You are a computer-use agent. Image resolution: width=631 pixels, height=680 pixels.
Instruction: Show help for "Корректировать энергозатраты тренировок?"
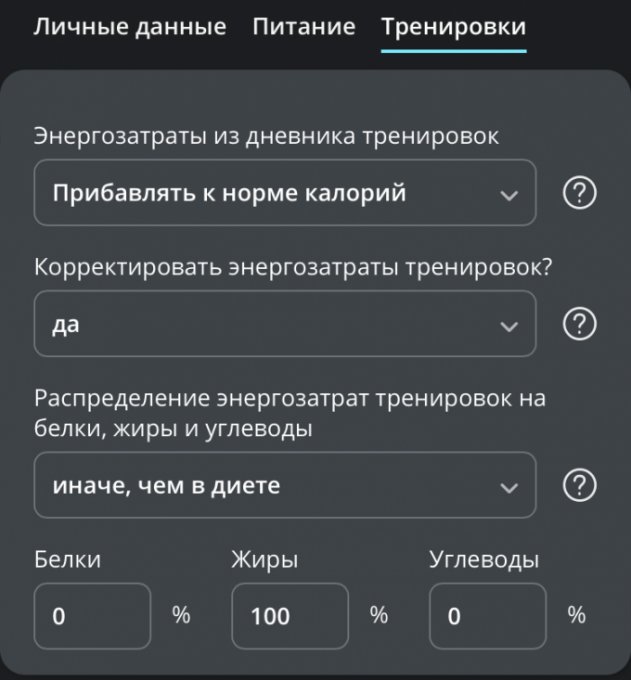coord(579,324)
